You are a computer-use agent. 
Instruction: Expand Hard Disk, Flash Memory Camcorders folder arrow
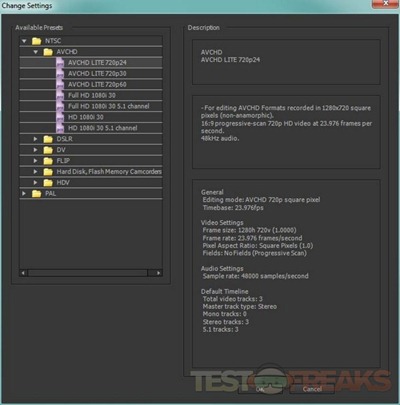click(x=35, y=172)
